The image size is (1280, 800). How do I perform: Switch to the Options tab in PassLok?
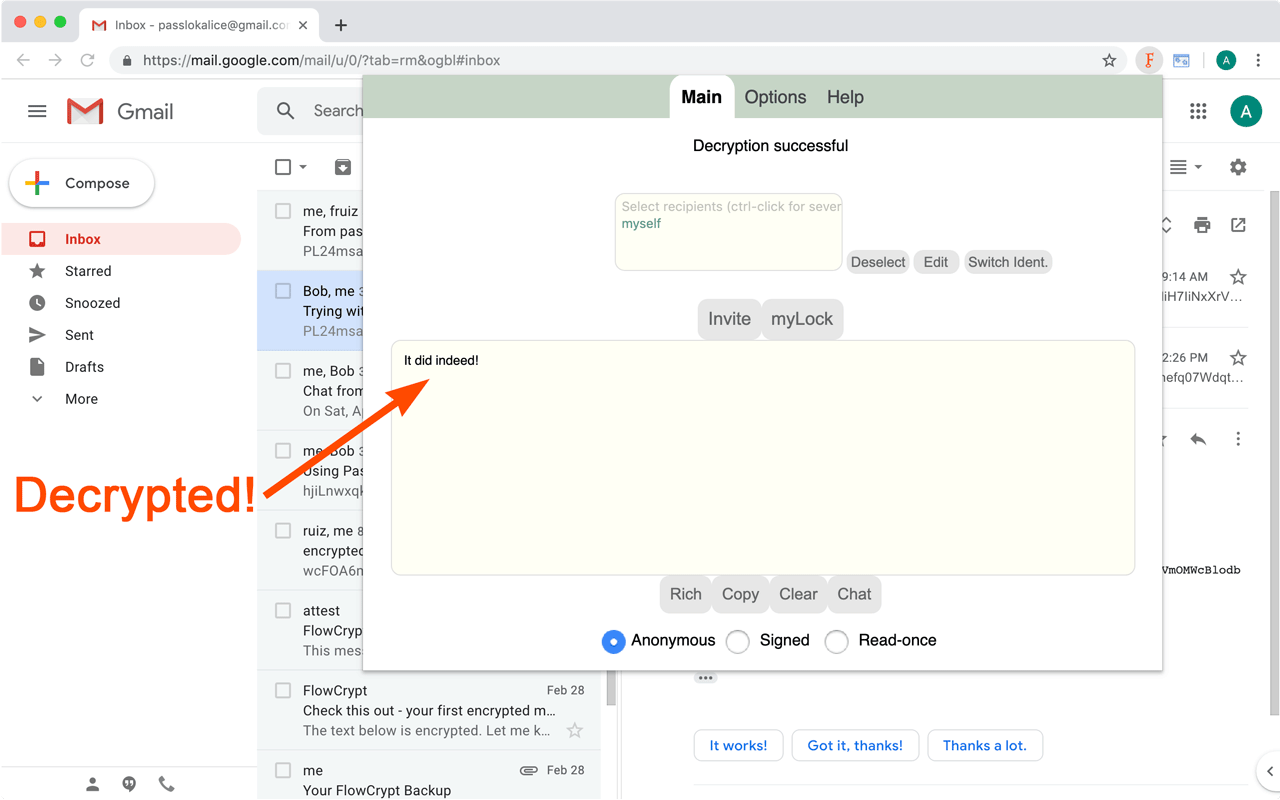coord(775,97)
